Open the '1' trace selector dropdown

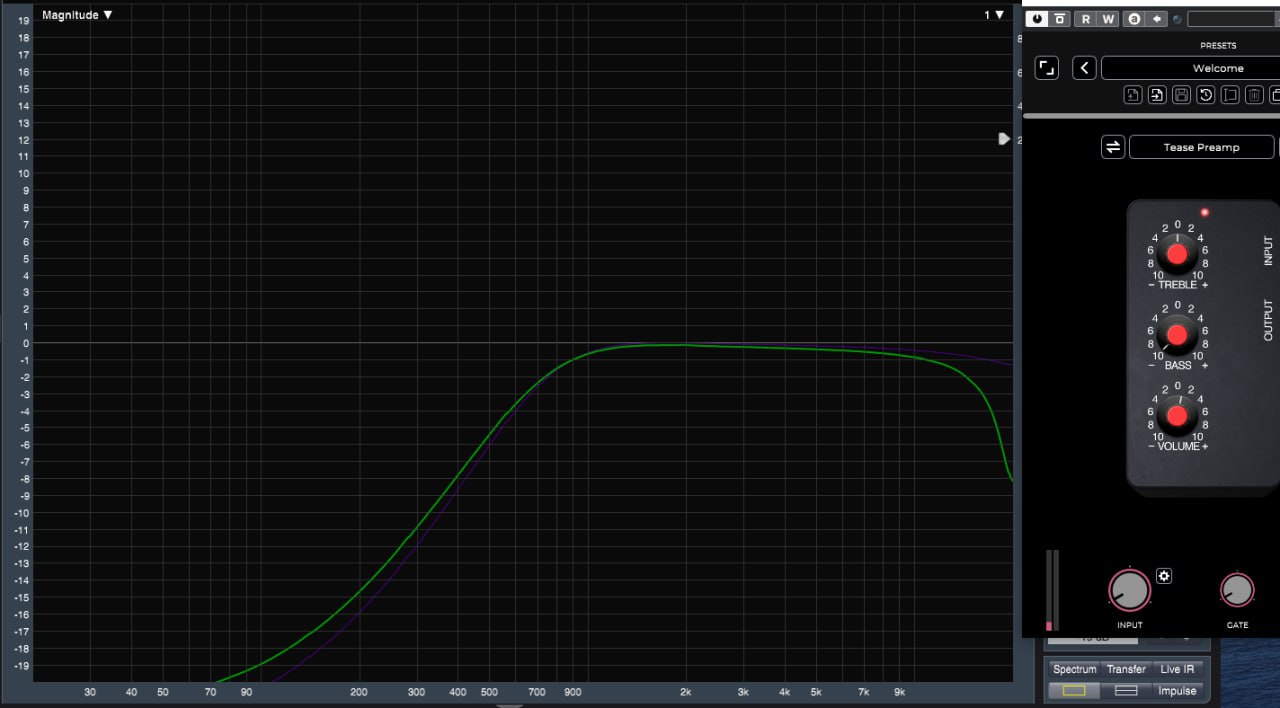995,15
